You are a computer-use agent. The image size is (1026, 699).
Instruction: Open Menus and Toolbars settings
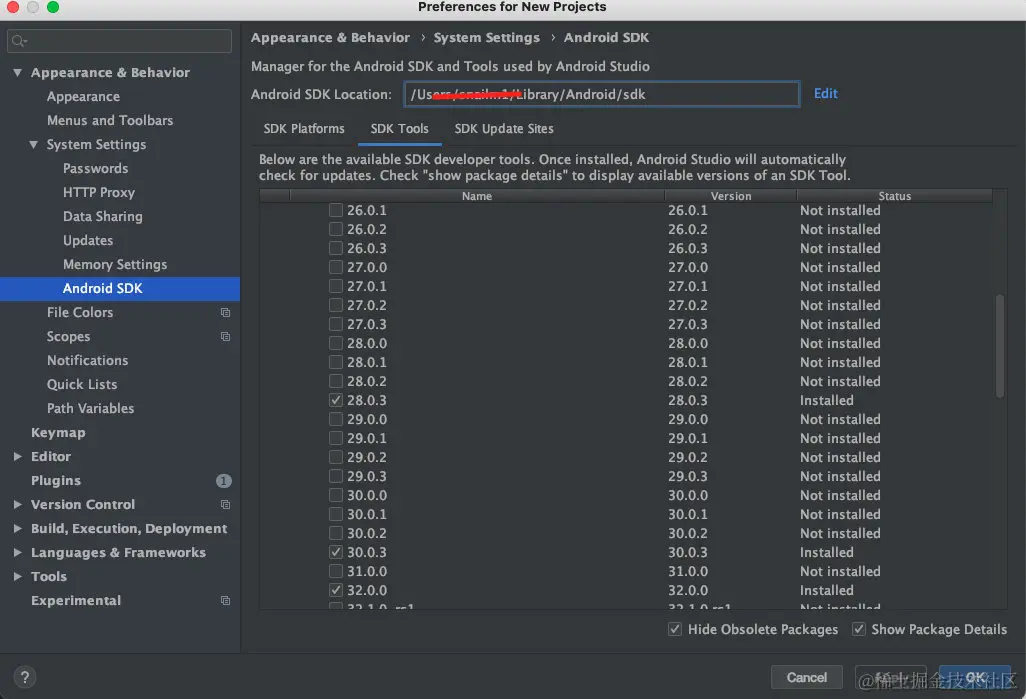coord(110,120)
